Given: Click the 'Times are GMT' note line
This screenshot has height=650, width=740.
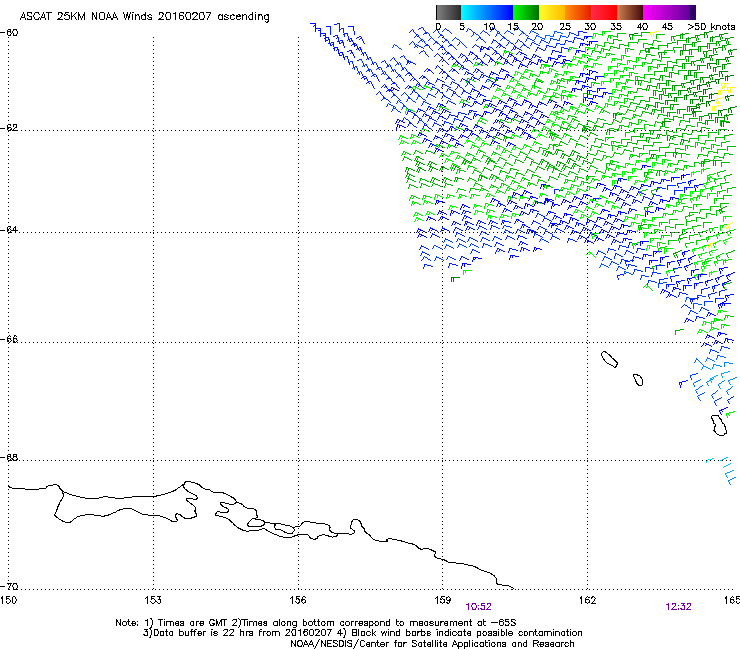Looking at the screenshot, I should tap(316, 623).
